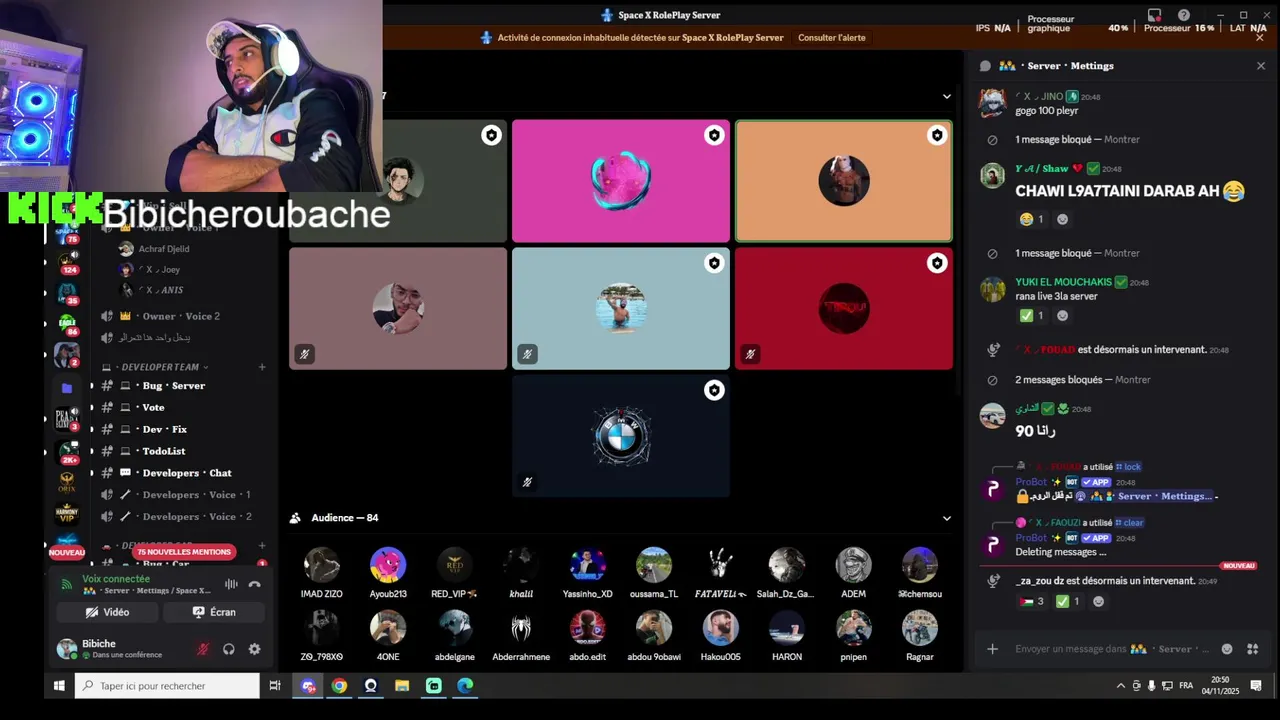Viewport: 1280px width, 720px height.
Task: Open audience member IMAD ZIZO
Action: pyautogui.click(x=322, y=572)
